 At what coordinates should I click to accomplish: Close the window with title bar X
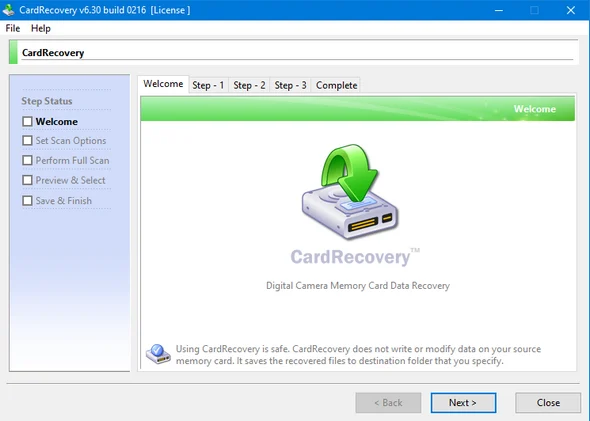(571, 10)
